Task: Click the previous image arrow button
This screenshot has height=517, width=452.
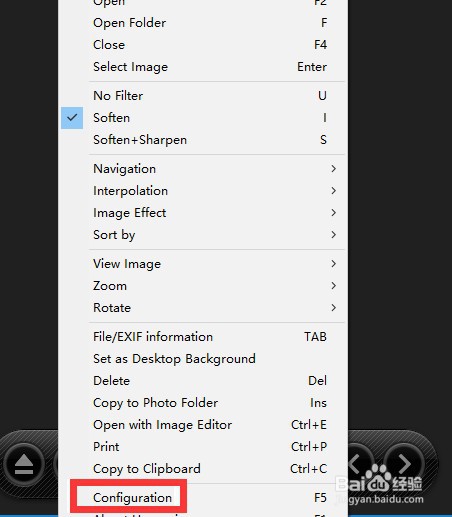Action: 358,464
